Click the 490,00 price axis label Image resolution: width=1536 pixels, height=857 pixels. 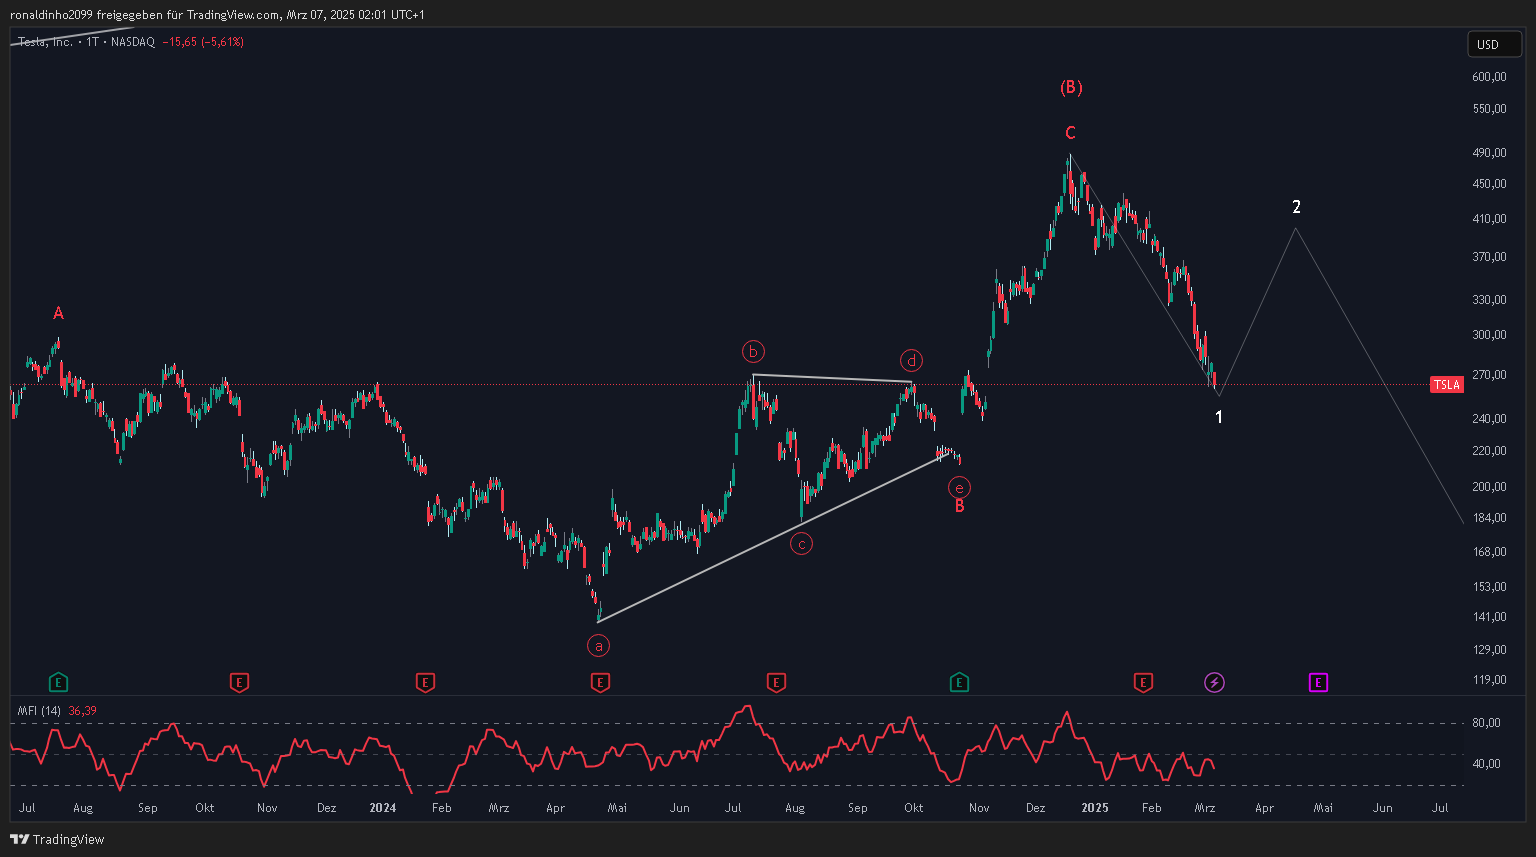coord(1489,153)
